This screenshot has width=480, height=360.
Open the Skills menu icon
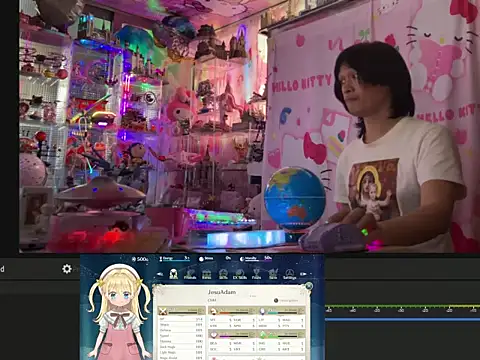pos(223,274)
